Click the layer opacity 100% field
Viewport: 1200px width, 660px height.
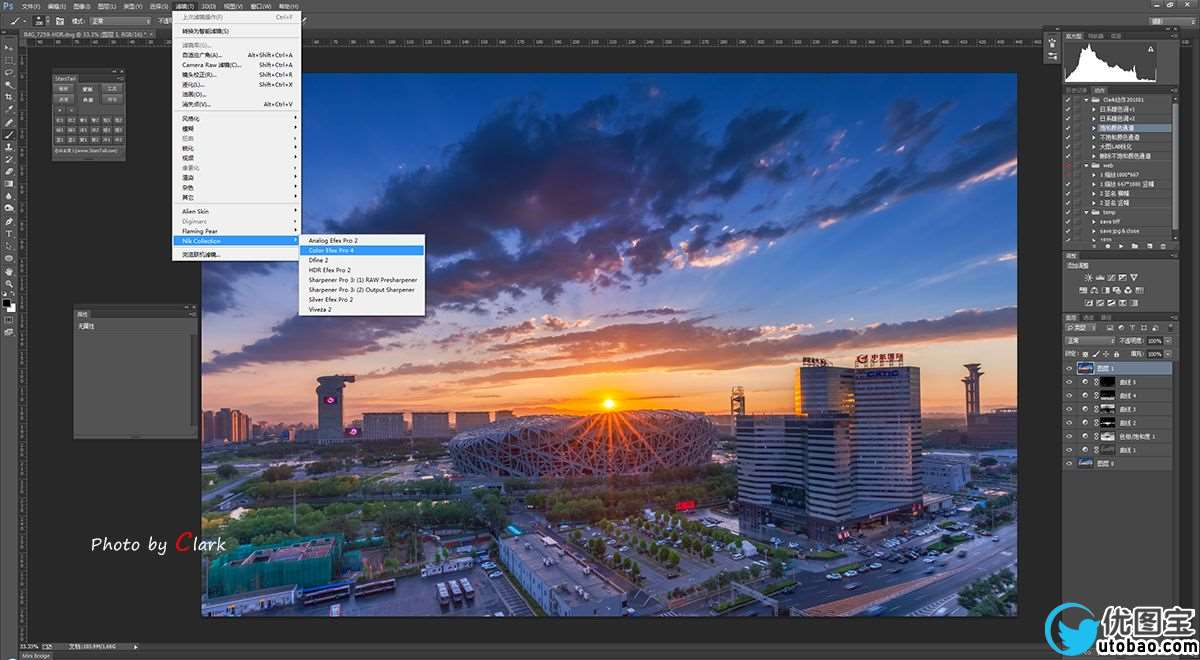coord(1155,341)
